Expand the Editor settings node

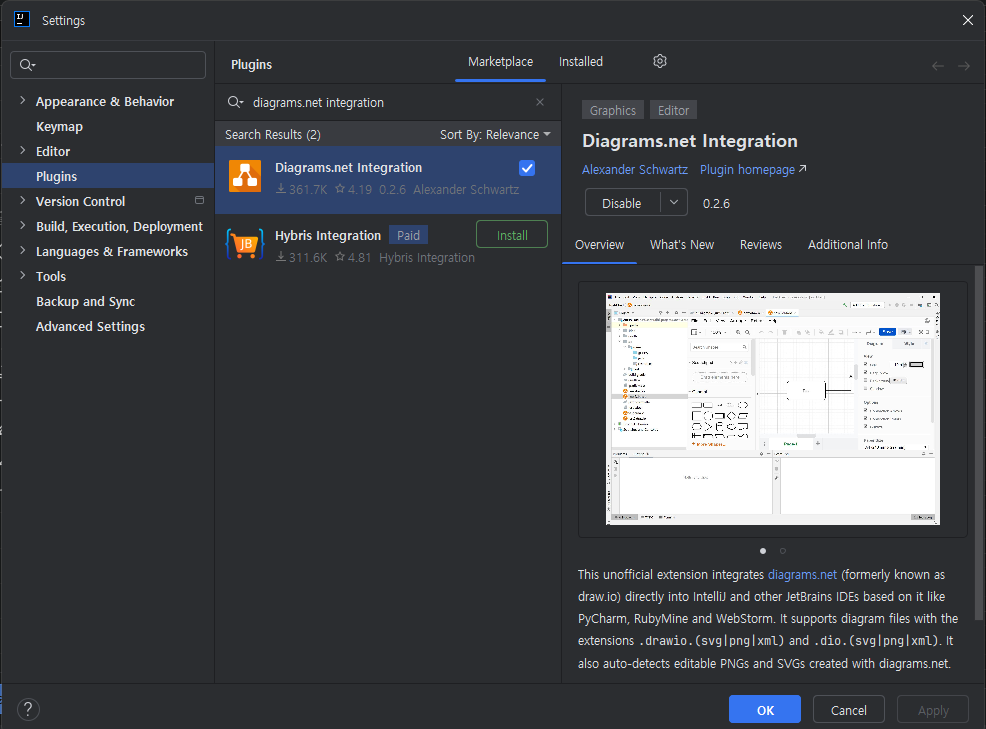click(23, 150)
